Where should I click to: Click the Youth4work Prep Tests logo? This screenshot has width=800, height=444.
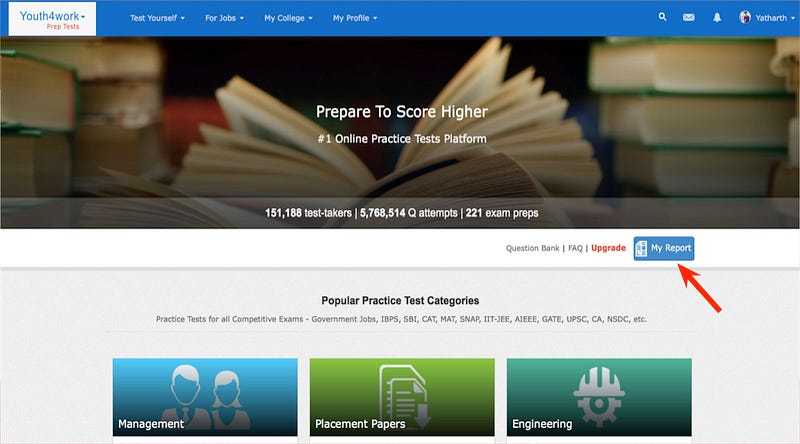(52, 19)
